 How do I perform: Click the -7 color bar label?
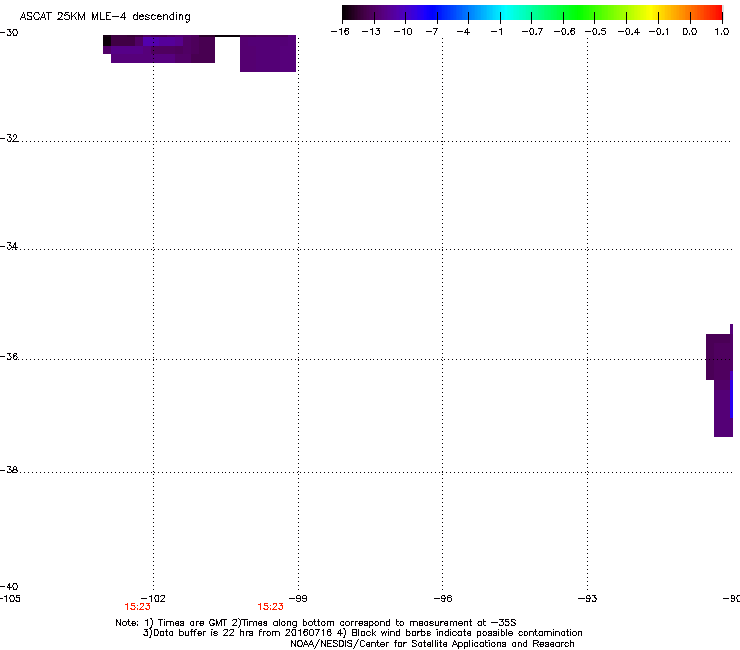coord(432,32)
